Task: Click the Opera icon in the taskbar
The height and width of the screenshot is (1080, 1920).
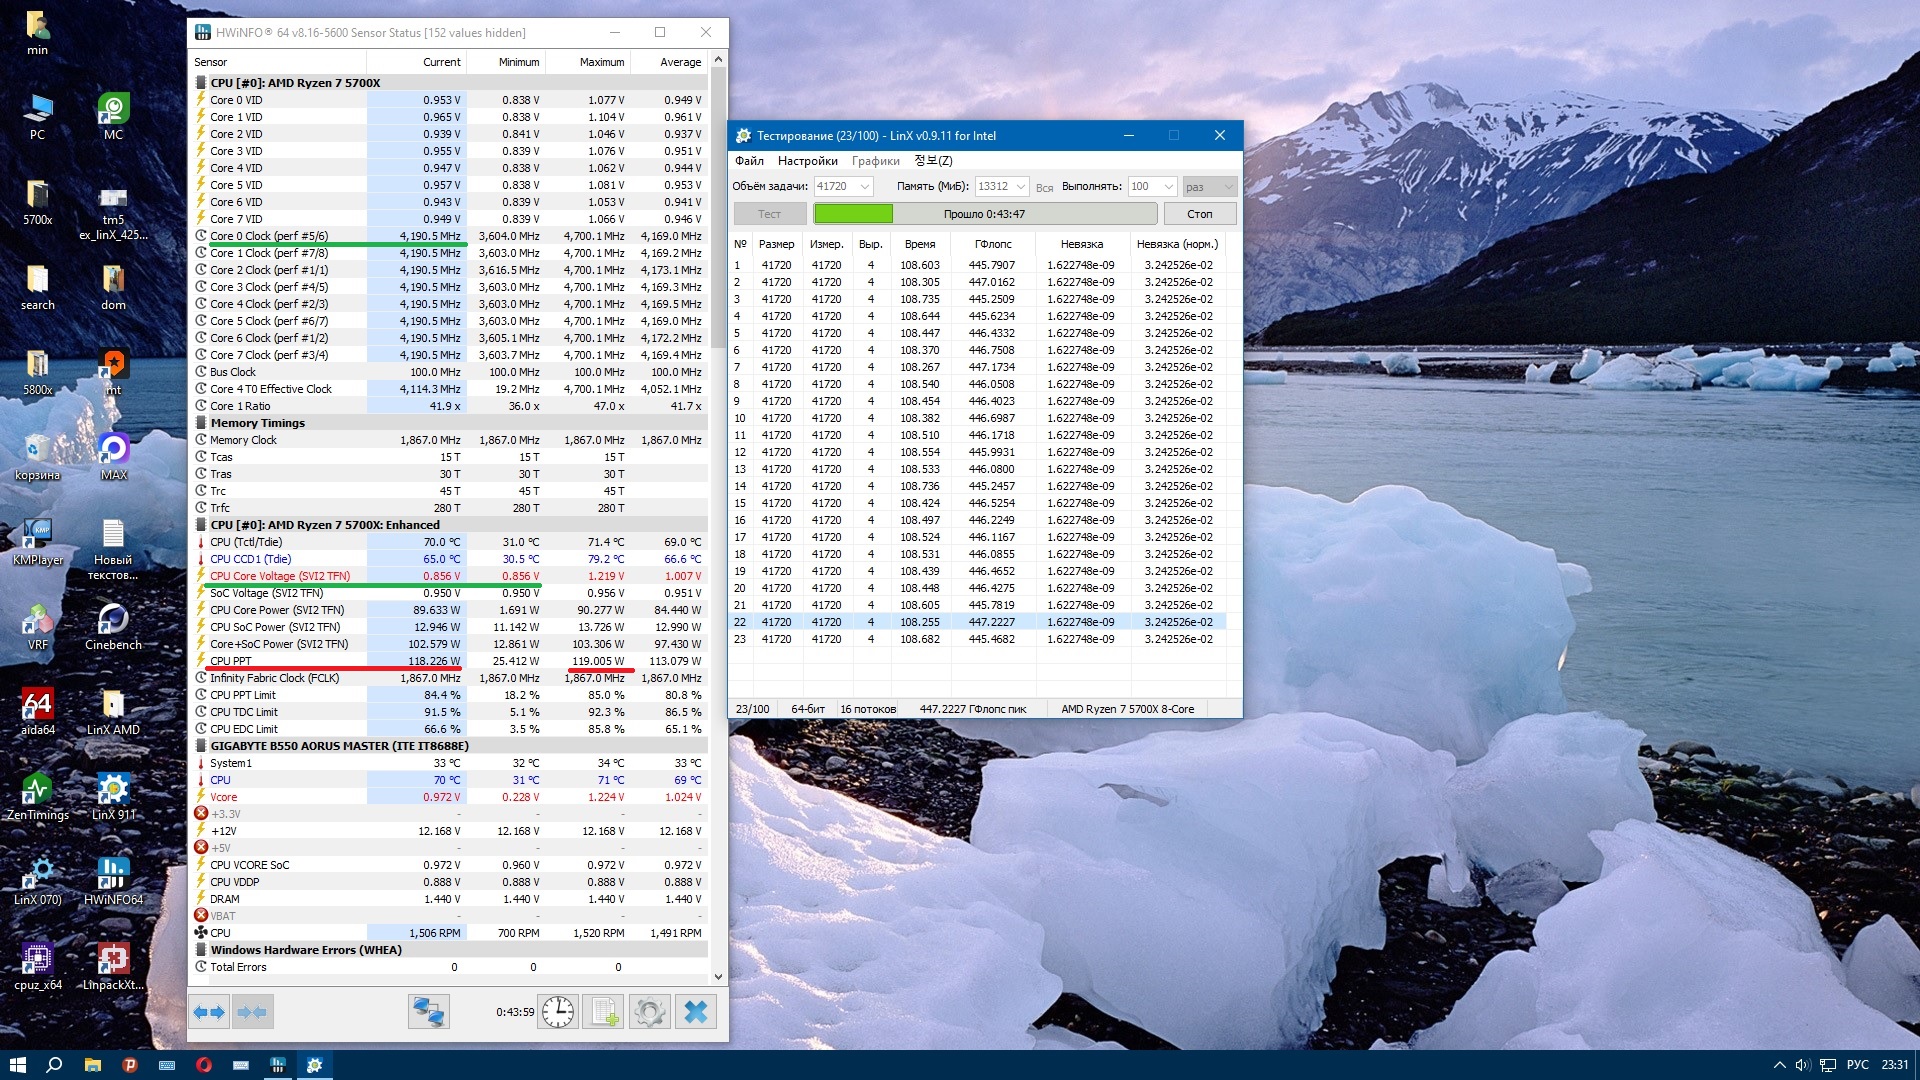Action: pyautogui.click(x=204, y=1065)
